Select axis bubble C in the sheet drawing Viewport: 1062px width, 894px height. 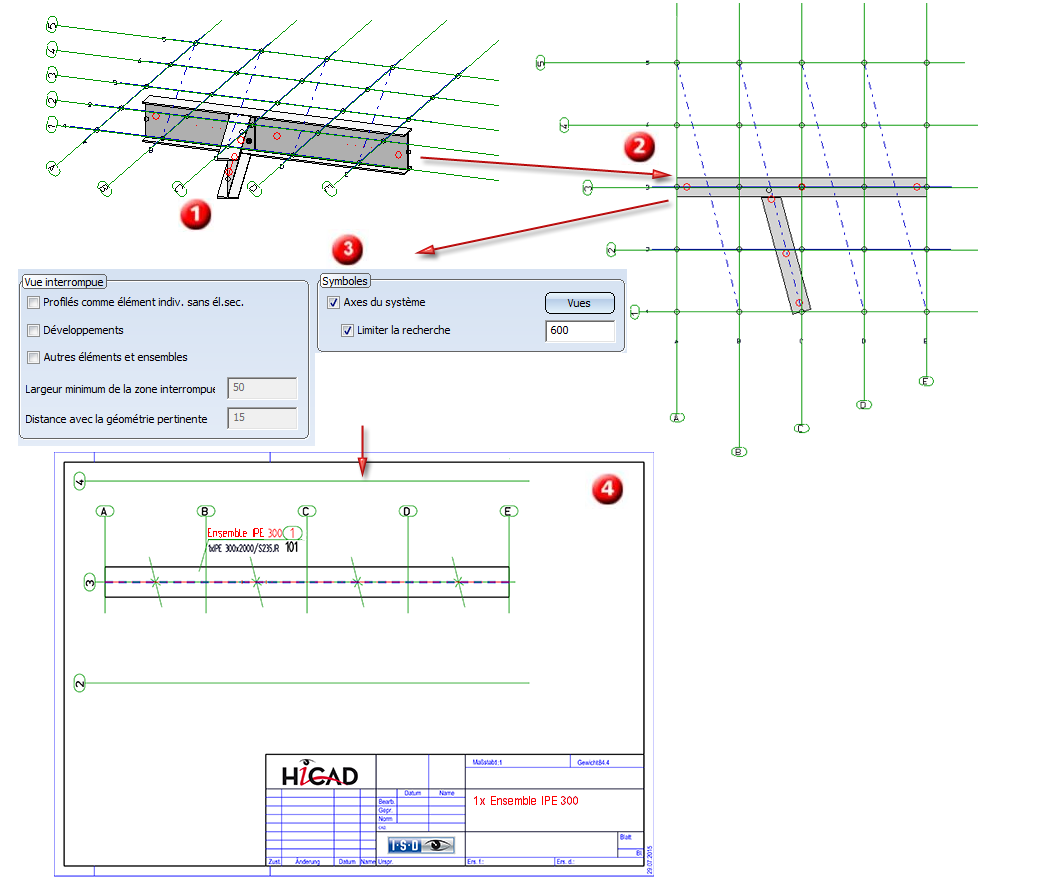[307, 512]
